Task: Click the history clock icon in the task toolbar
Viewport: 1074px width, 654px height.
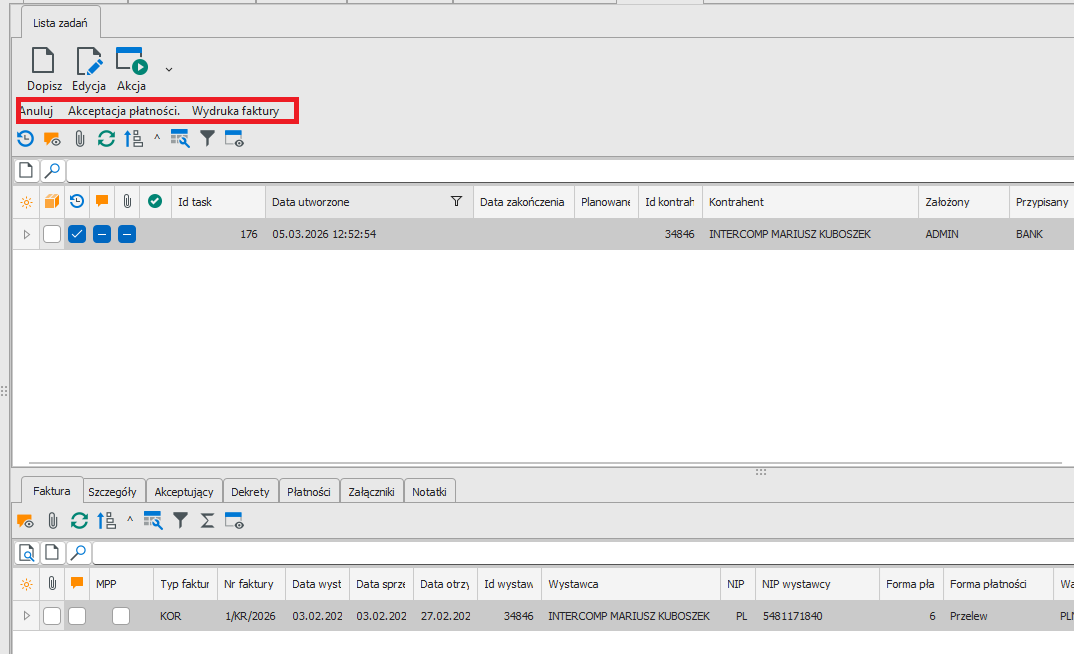Action: click(x=25, y=139)
